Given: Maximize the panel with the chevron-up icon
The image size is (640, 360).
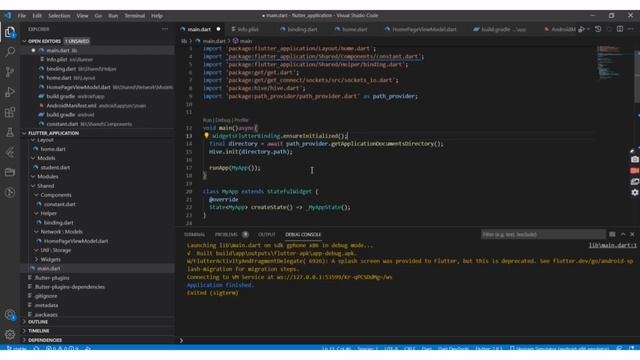Looking at the screenshot, I should pyautogui.click(x=623, y=234).
